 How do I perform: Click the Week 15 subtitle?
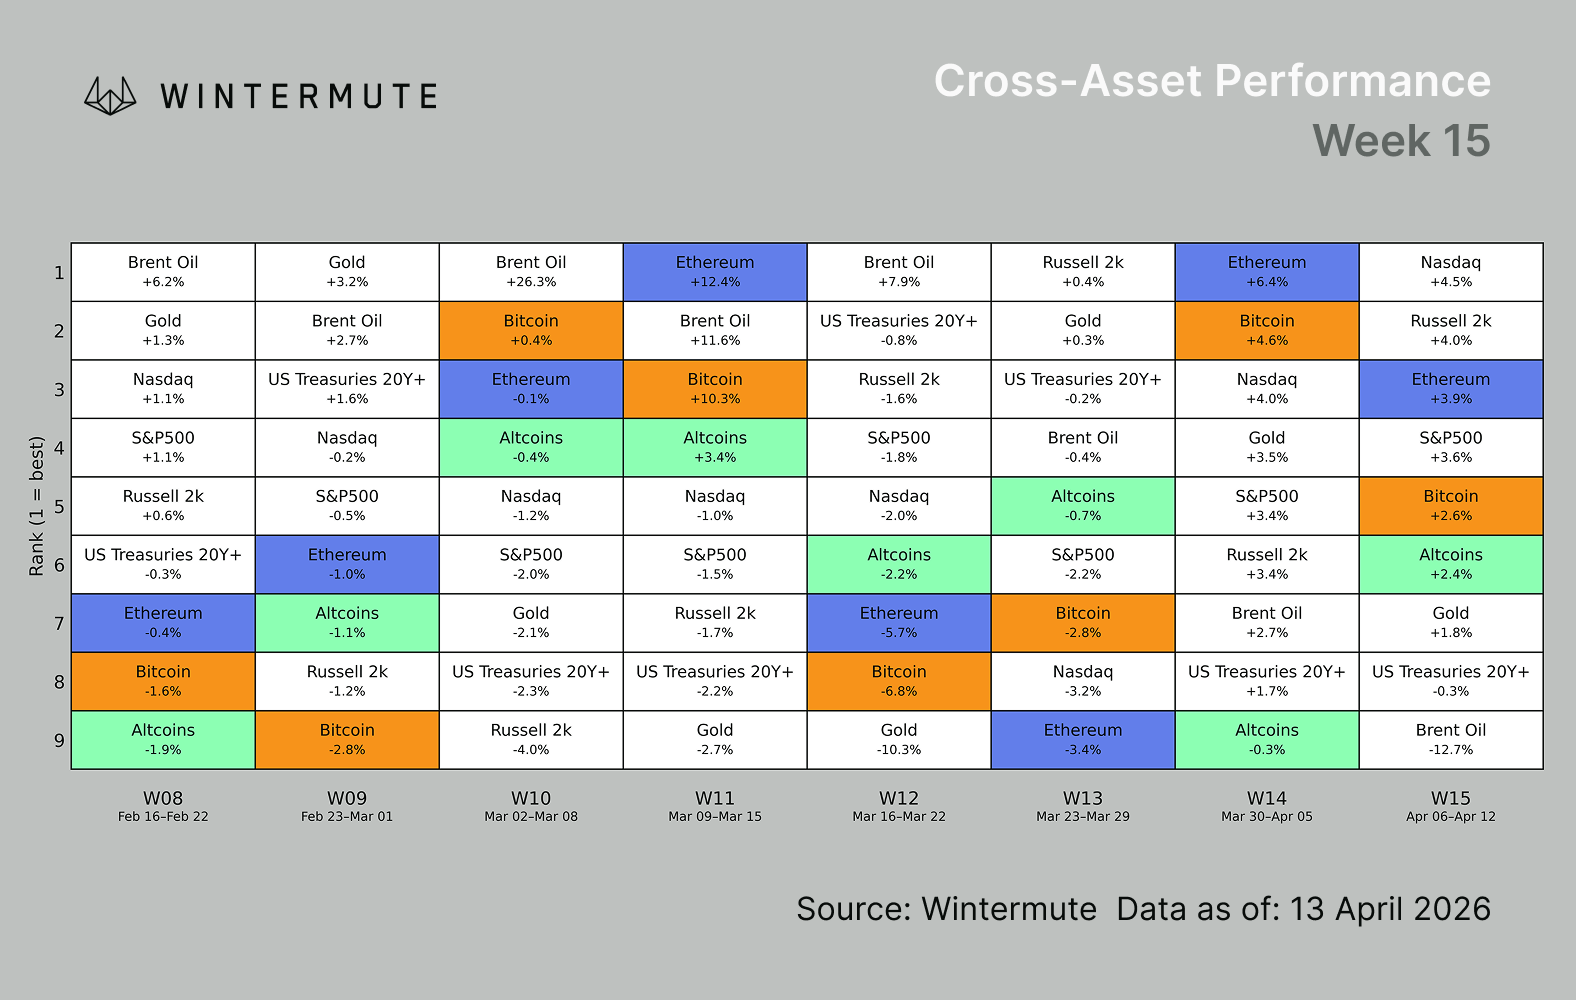(1401, 141)
